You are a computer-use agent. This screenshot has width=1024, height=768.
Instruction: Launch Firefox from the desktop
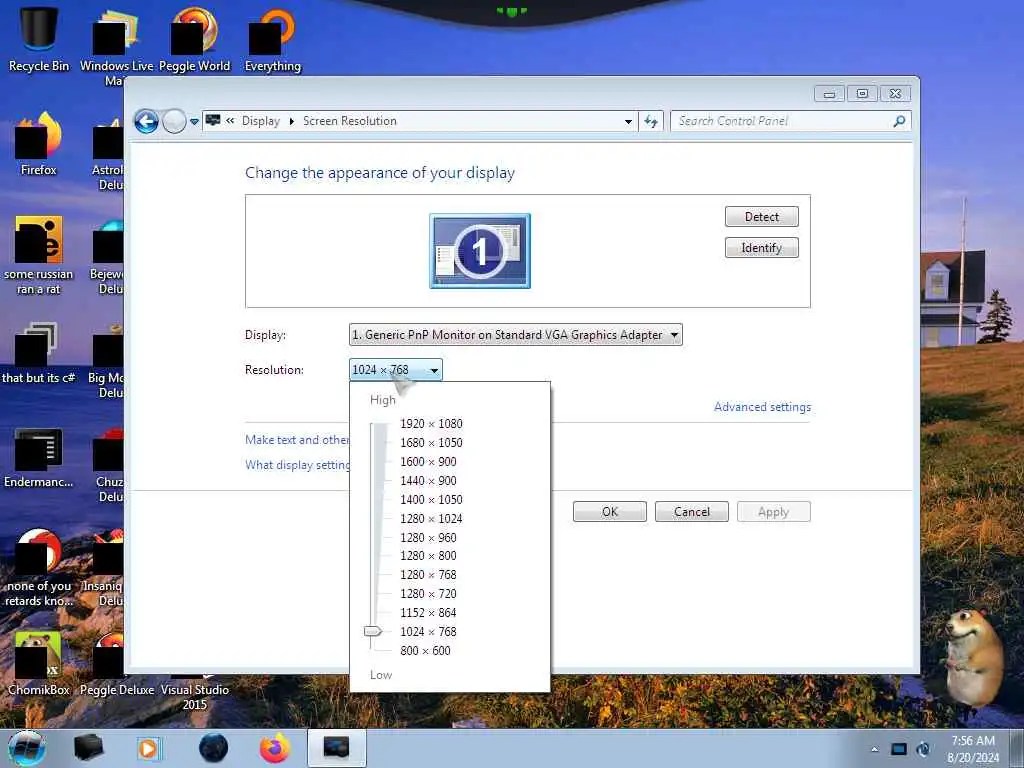click(x=39, y=144)
